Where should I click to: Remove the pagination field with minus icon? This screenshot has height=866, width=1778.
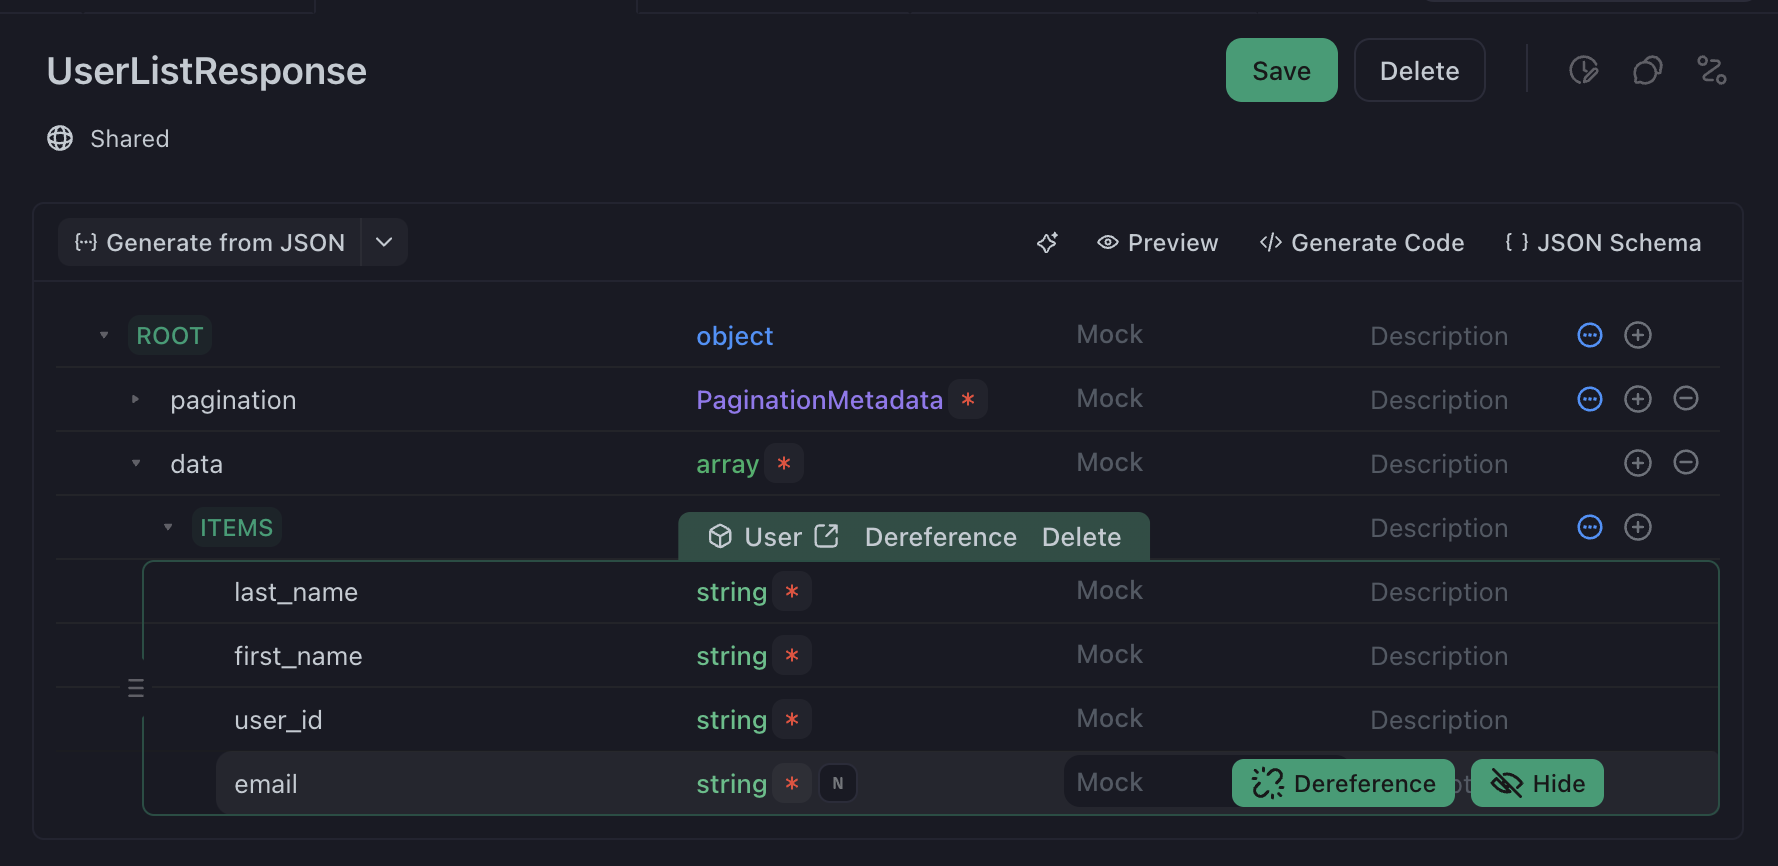(1685, 399)
